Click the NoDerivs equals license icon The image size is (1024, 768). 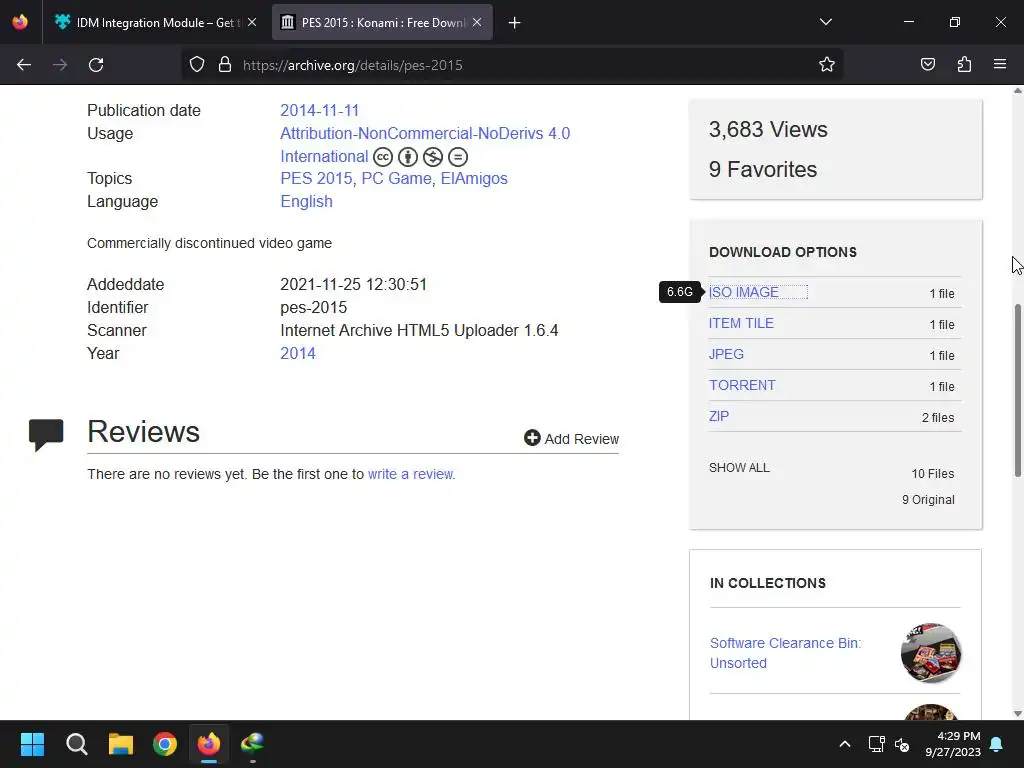tap(458, 157)
